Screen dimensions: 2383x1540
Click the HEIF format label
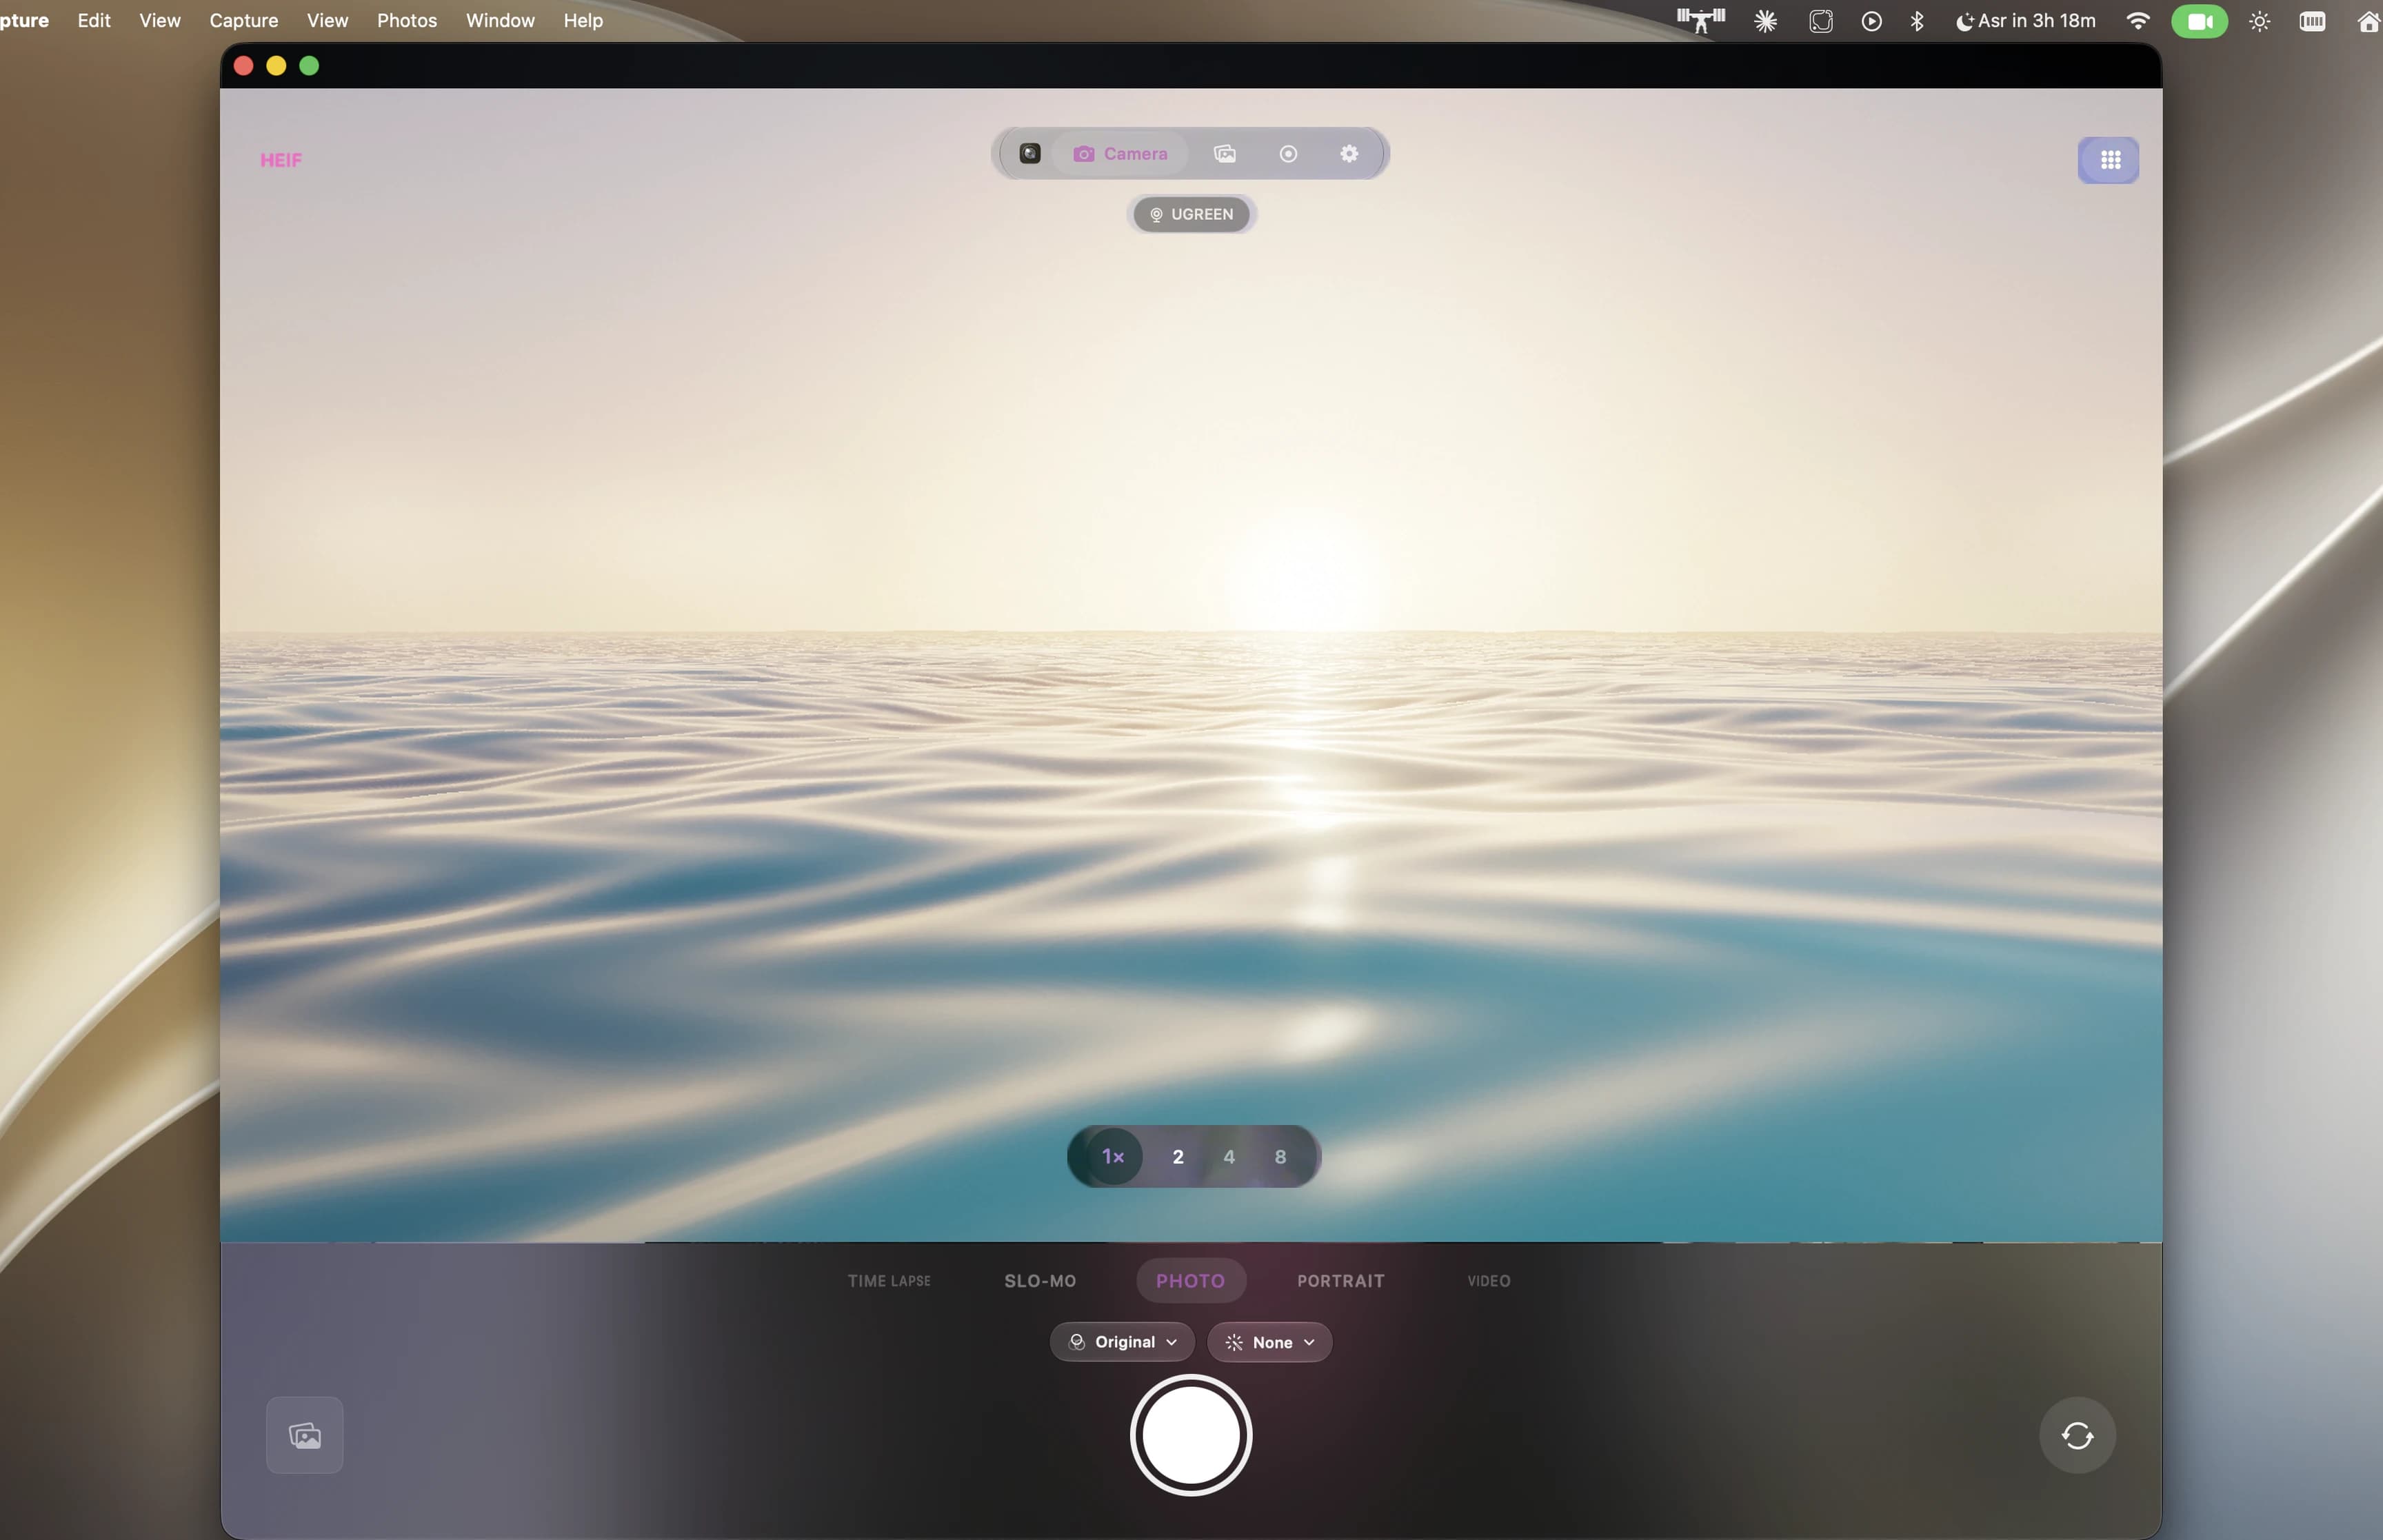[281, 160]
